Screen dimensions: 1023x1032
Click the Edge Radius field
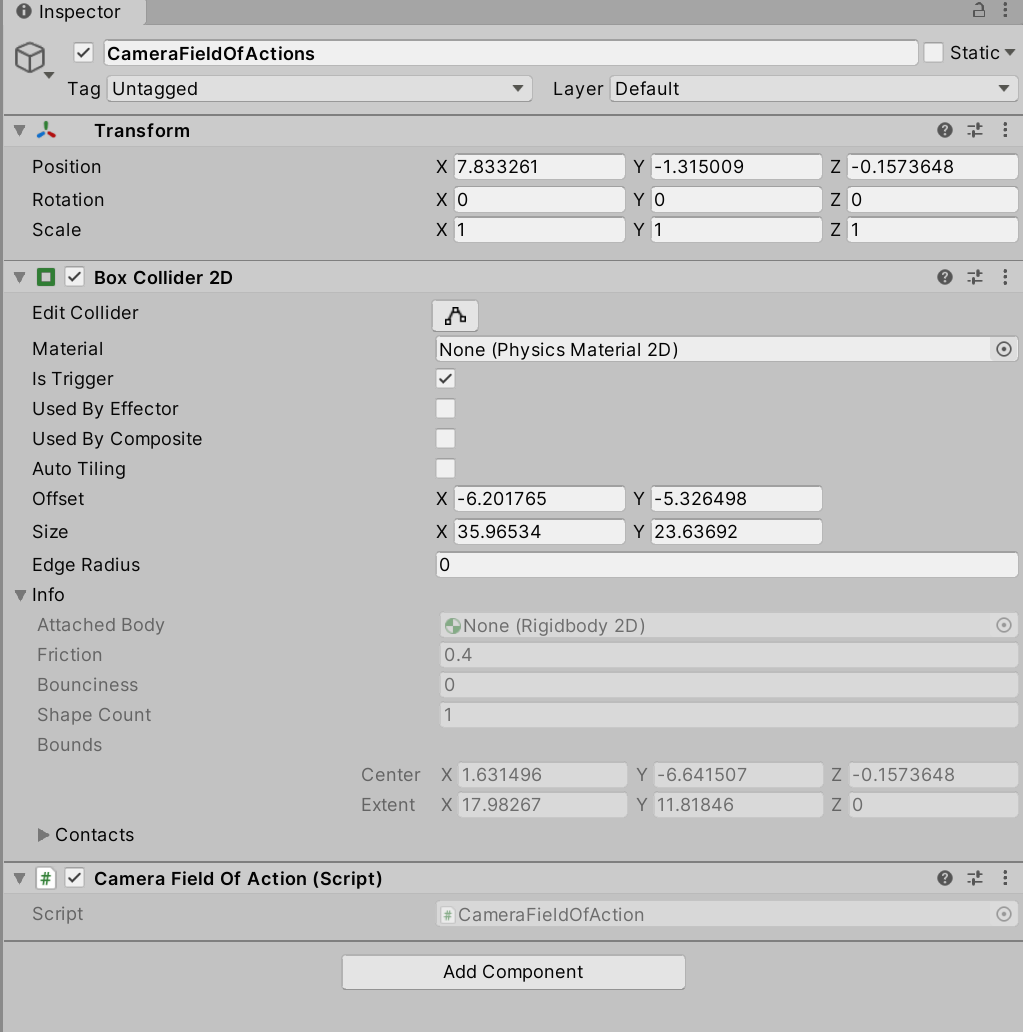[727, 565]
